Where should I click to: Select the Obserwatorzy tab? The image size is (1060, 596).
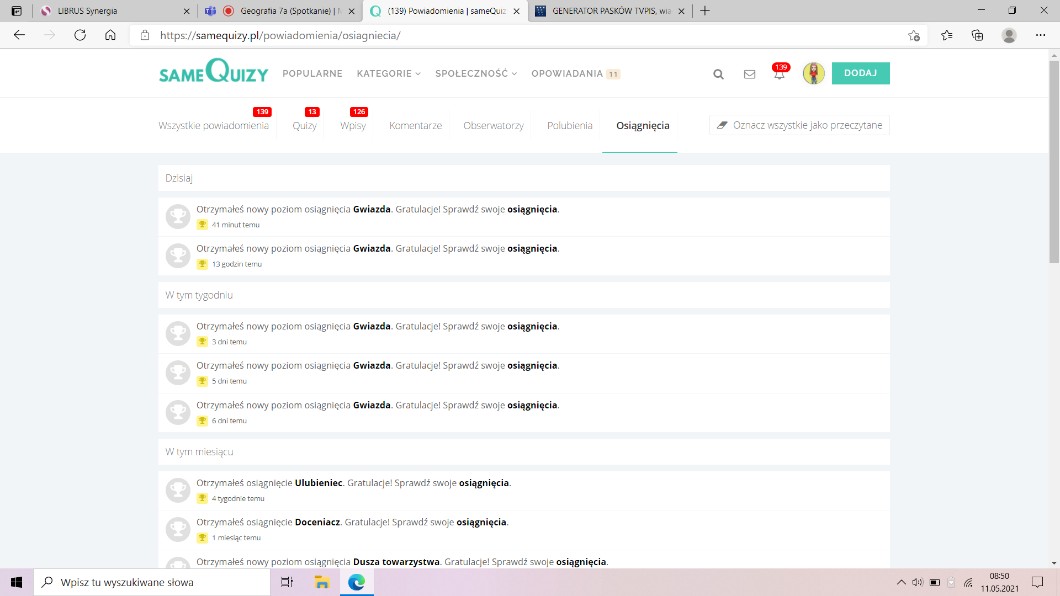pyautogui.click(x=493, y=126)
